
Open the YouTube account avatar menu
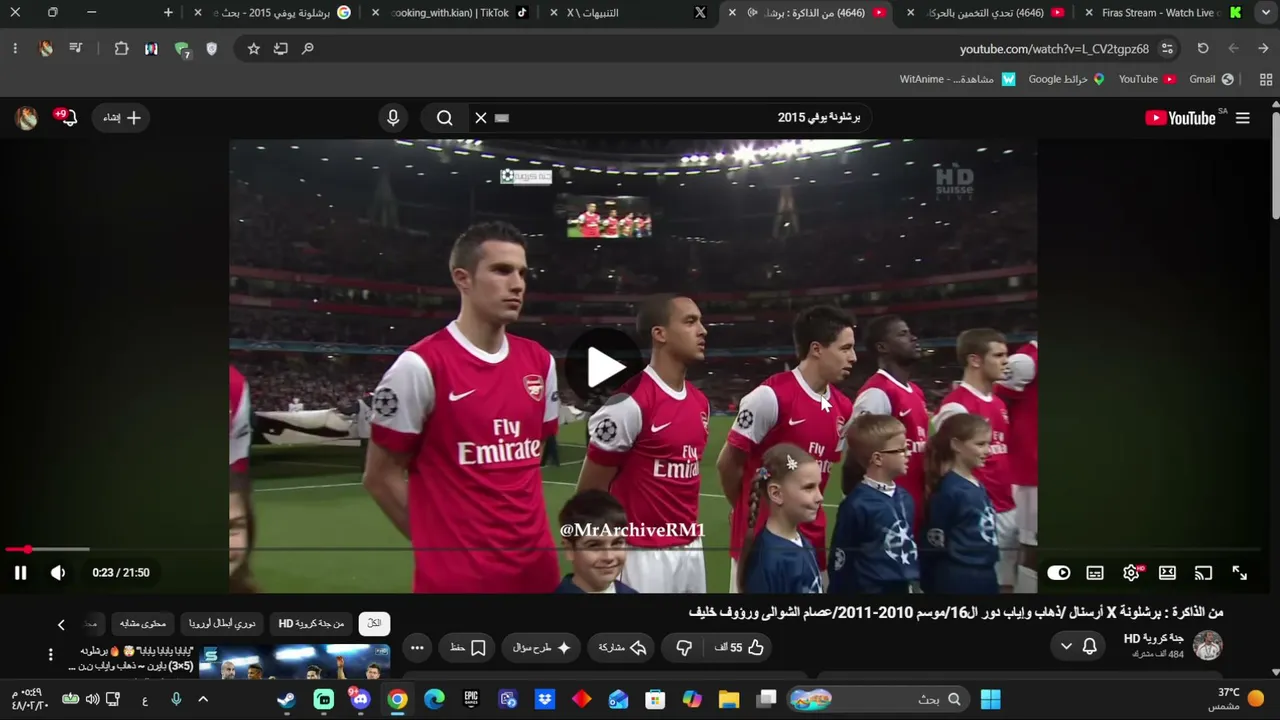pyautogui.click(x=27, y=118)
